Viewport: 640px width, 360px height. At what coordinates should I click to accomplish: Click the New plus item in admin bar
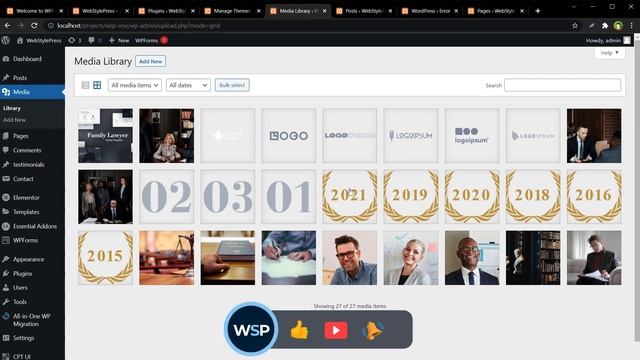pos(119,40)
